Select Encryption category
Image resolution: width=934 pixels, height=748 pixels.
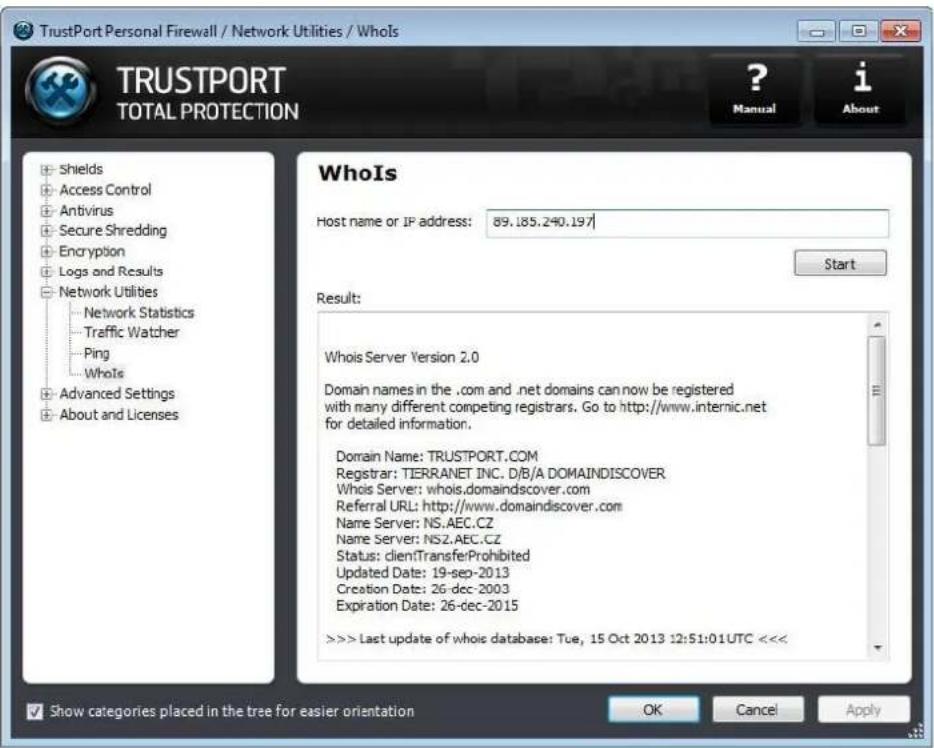(x=92, y=251)
